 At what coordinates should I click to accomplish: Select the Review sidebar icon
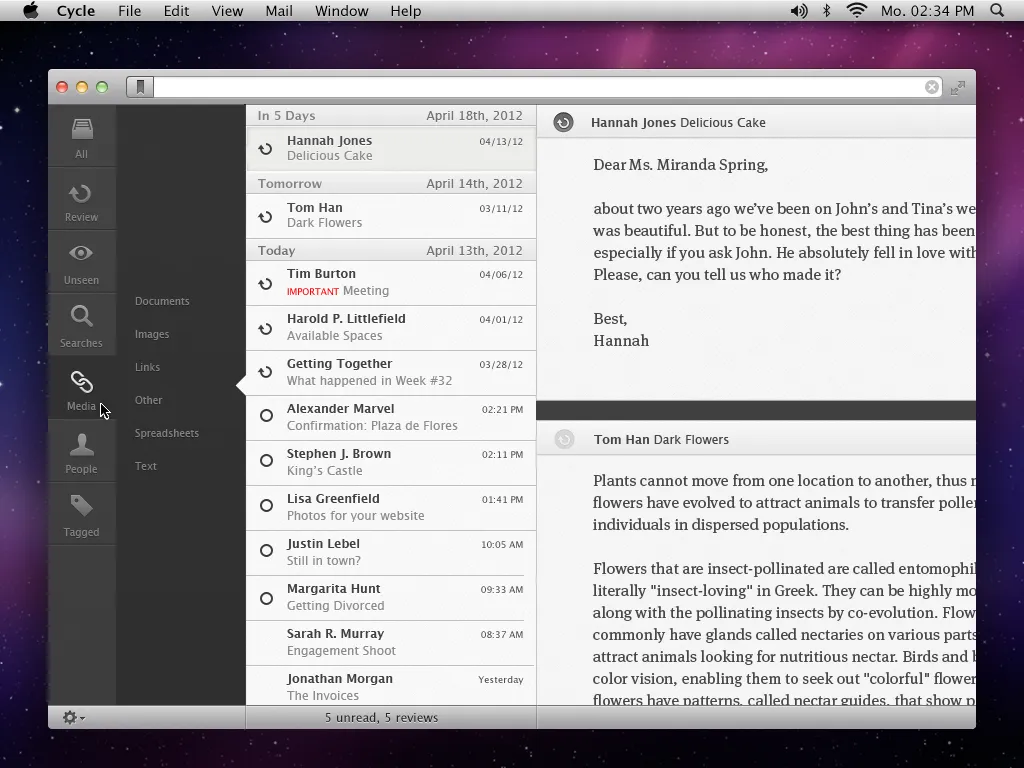[82, 199]
